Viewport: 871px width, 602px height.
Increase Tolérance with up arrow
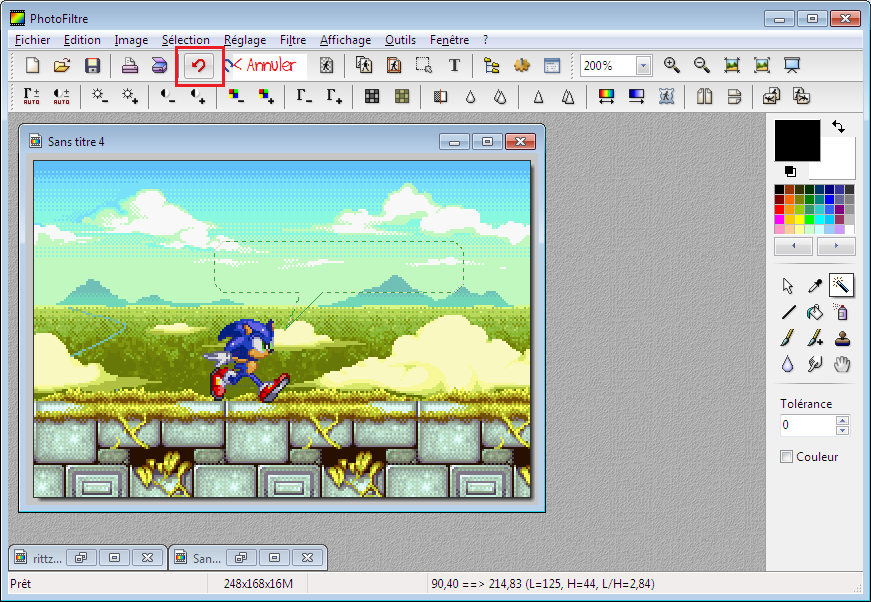(x=842, y=420)
